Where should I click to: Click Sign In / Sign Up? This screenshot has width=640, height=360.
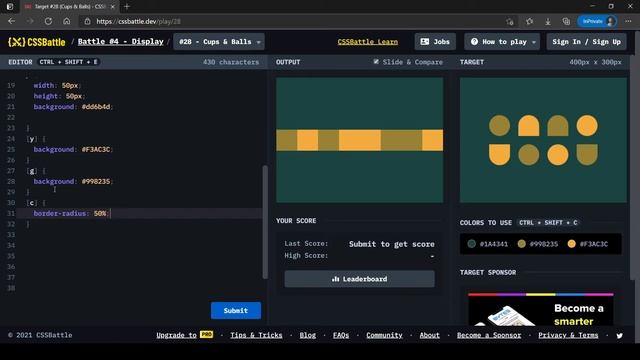pos(586,42)
